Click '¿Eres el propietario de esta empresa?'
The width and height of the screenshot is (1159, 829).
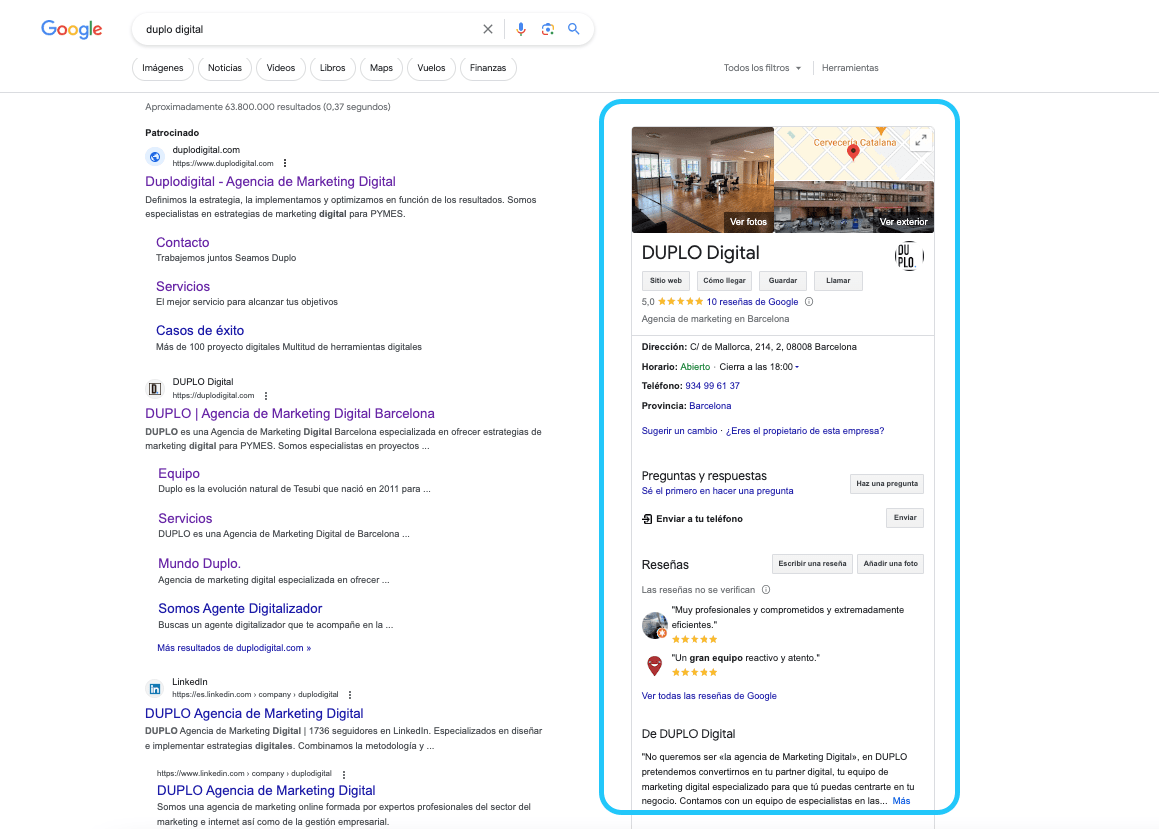805,431
